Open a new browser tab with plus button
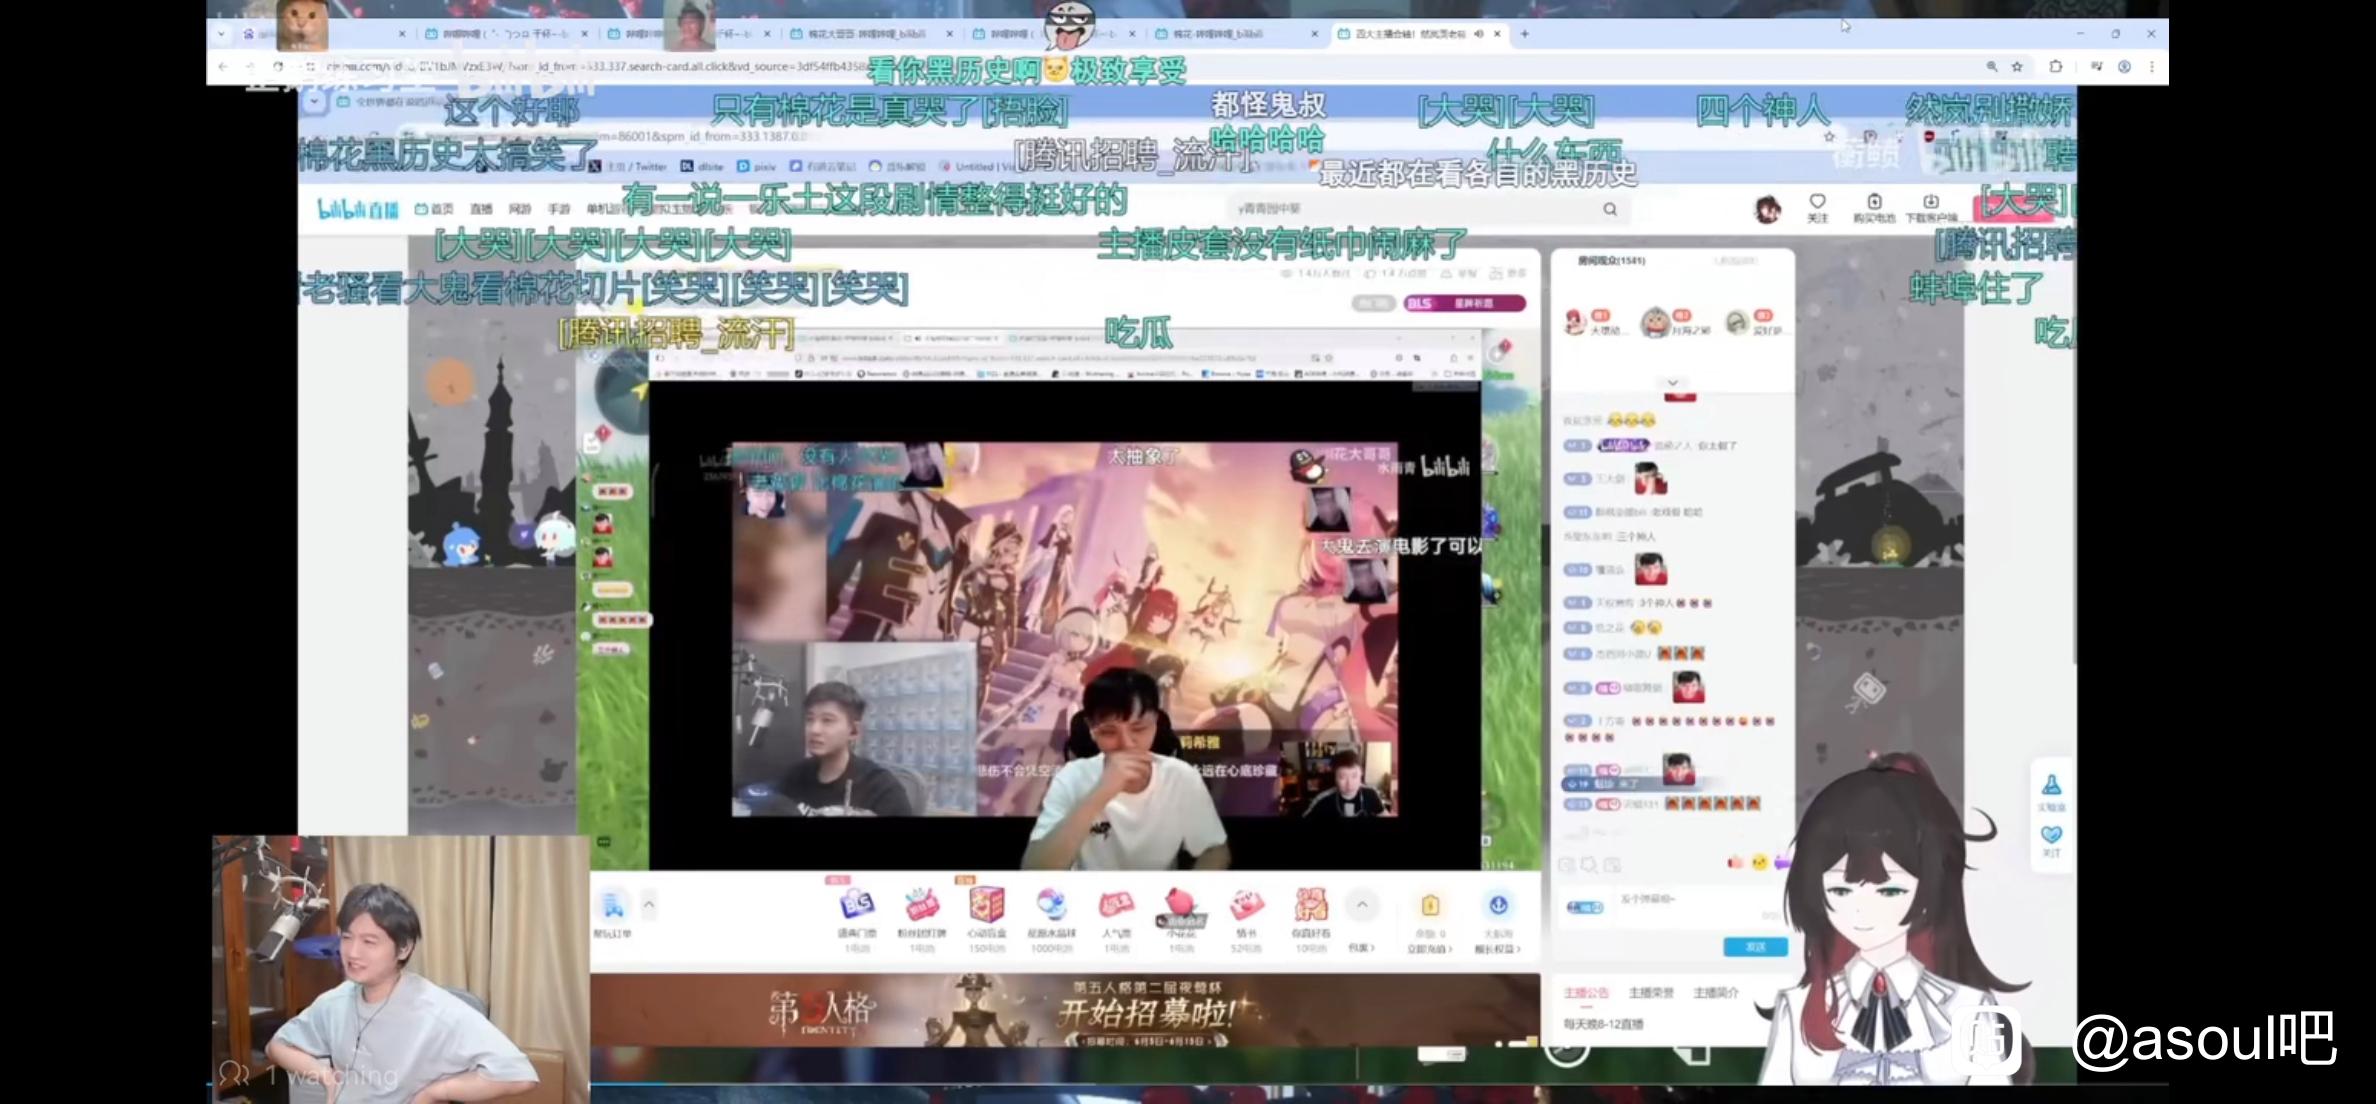The image size is (2376, 1104). coord(1525,34)
